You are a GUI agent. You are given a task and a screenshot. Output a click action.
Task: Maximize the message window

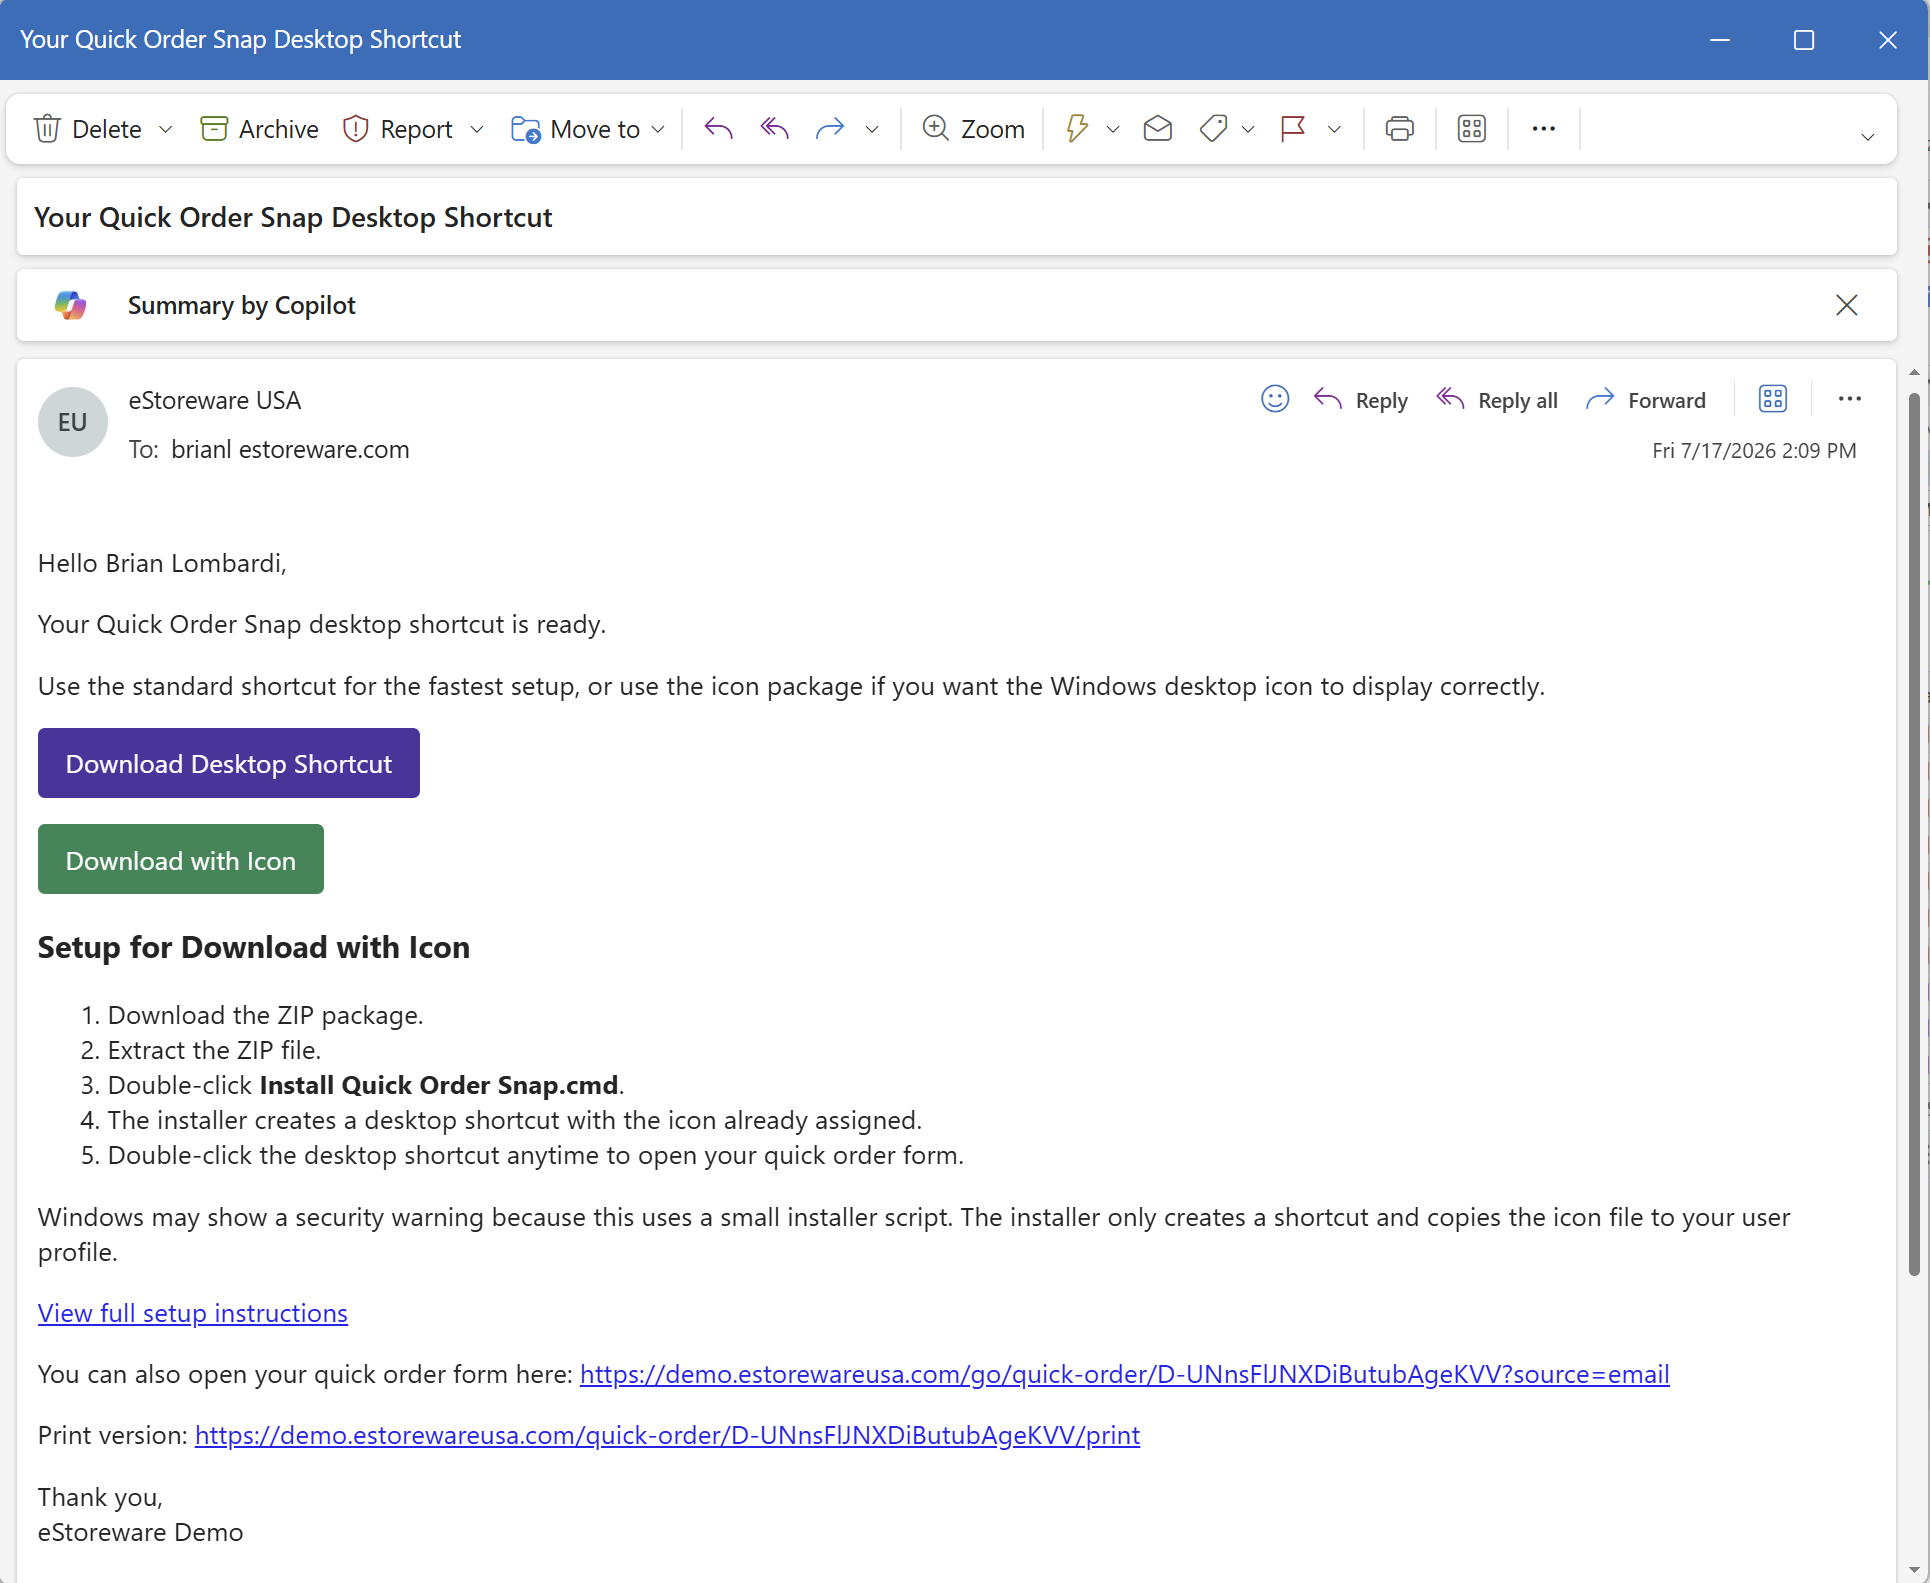[x=1804, y=40]
